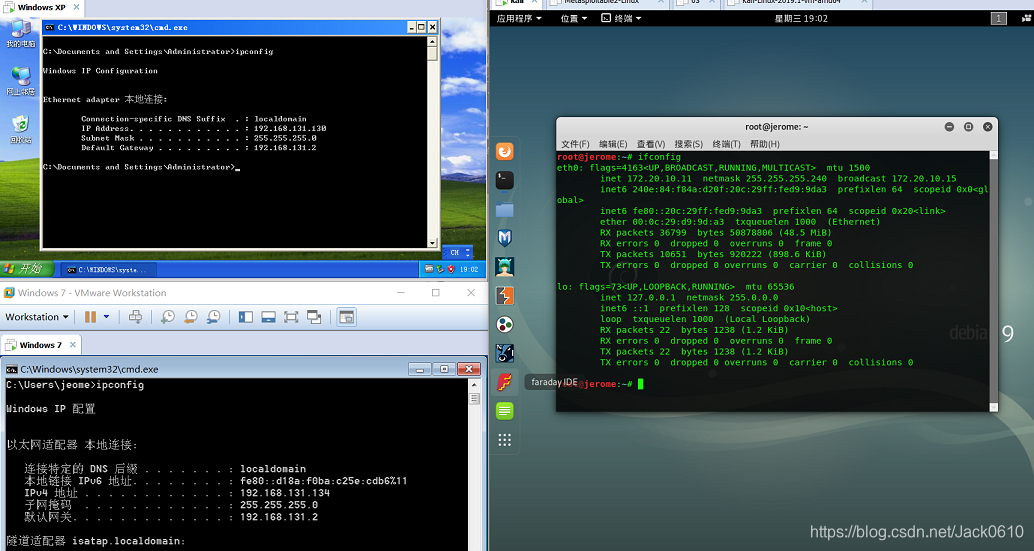Enter full screen mode in the VMware toolbar

(291, 317)
